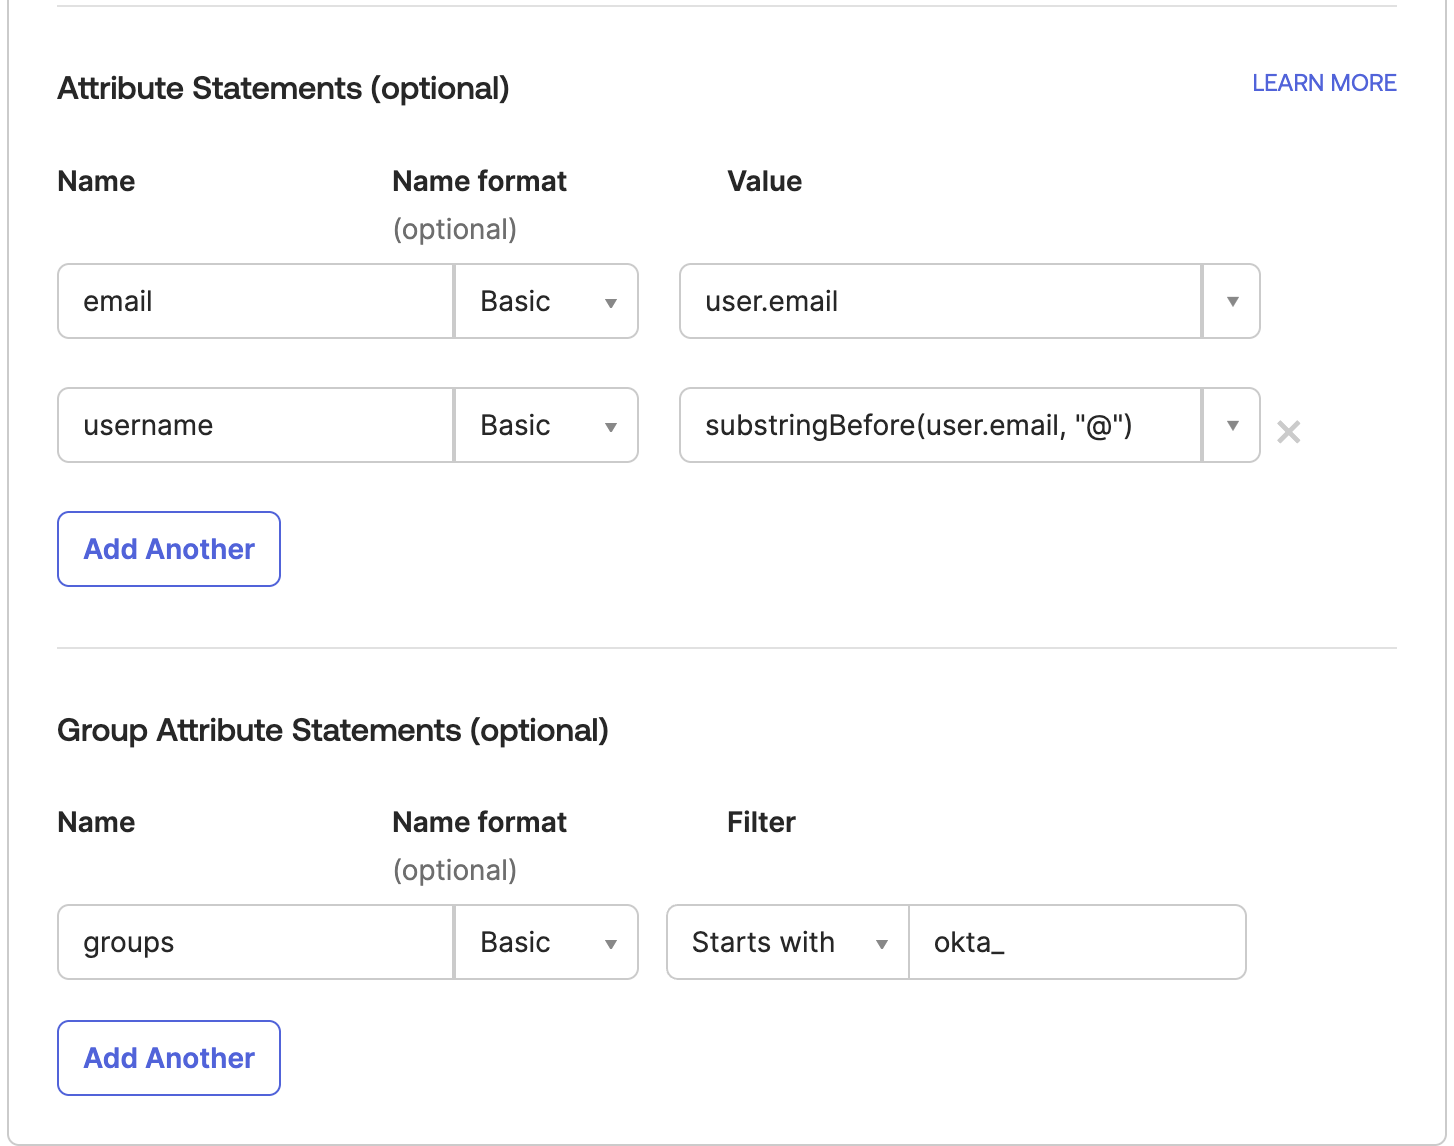Screen dimensions: 1454x1146
Task: Open the LEARN MORE link
Action: [1323, 83]
